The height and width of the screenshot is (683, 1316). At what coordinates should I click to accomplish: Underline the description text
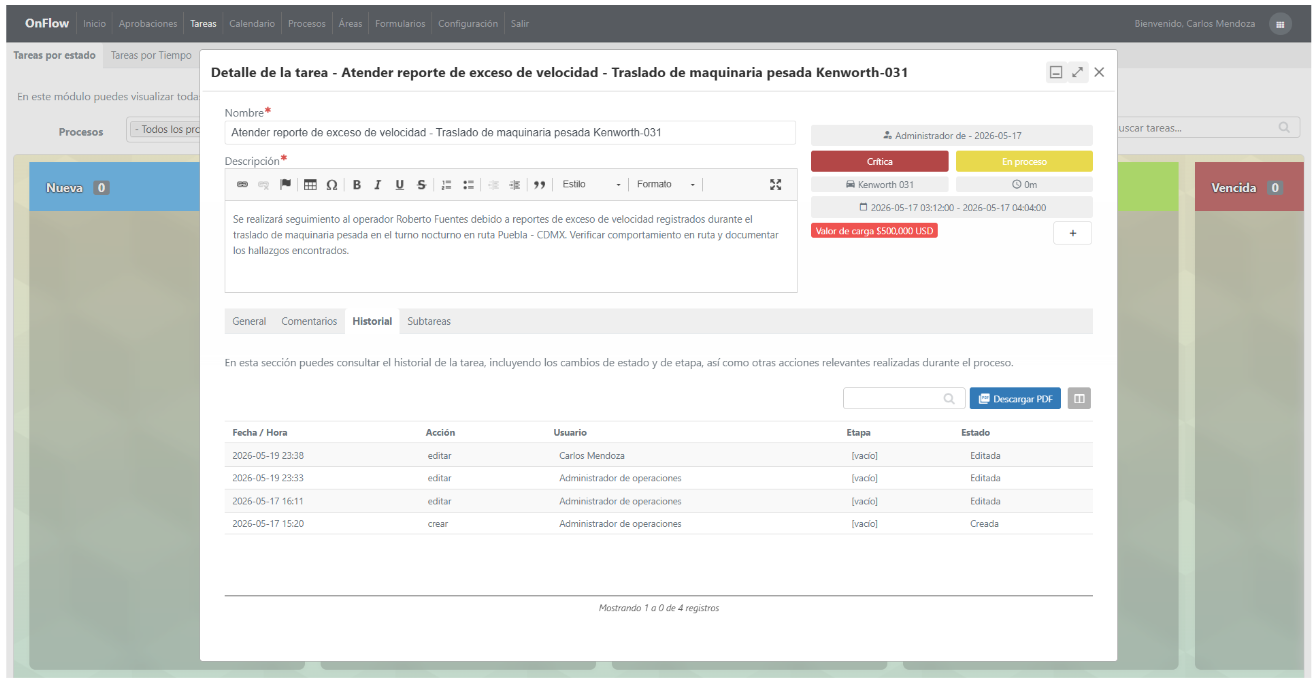pyautogui.click(x=400, y=184)
